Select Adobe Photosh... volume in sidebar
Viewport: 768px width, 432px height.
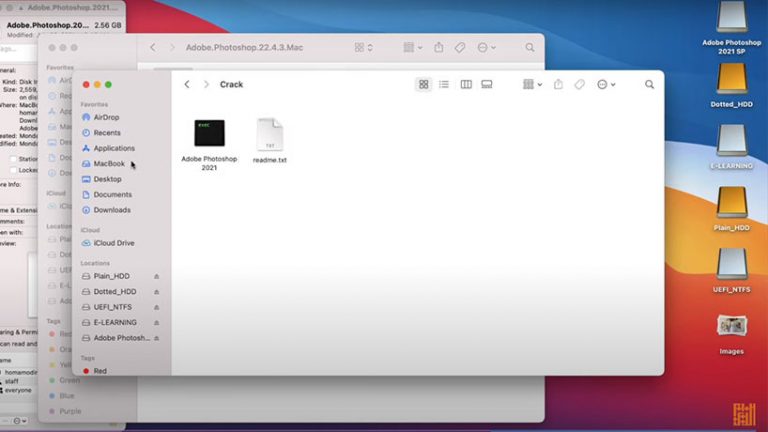(121, 338)
